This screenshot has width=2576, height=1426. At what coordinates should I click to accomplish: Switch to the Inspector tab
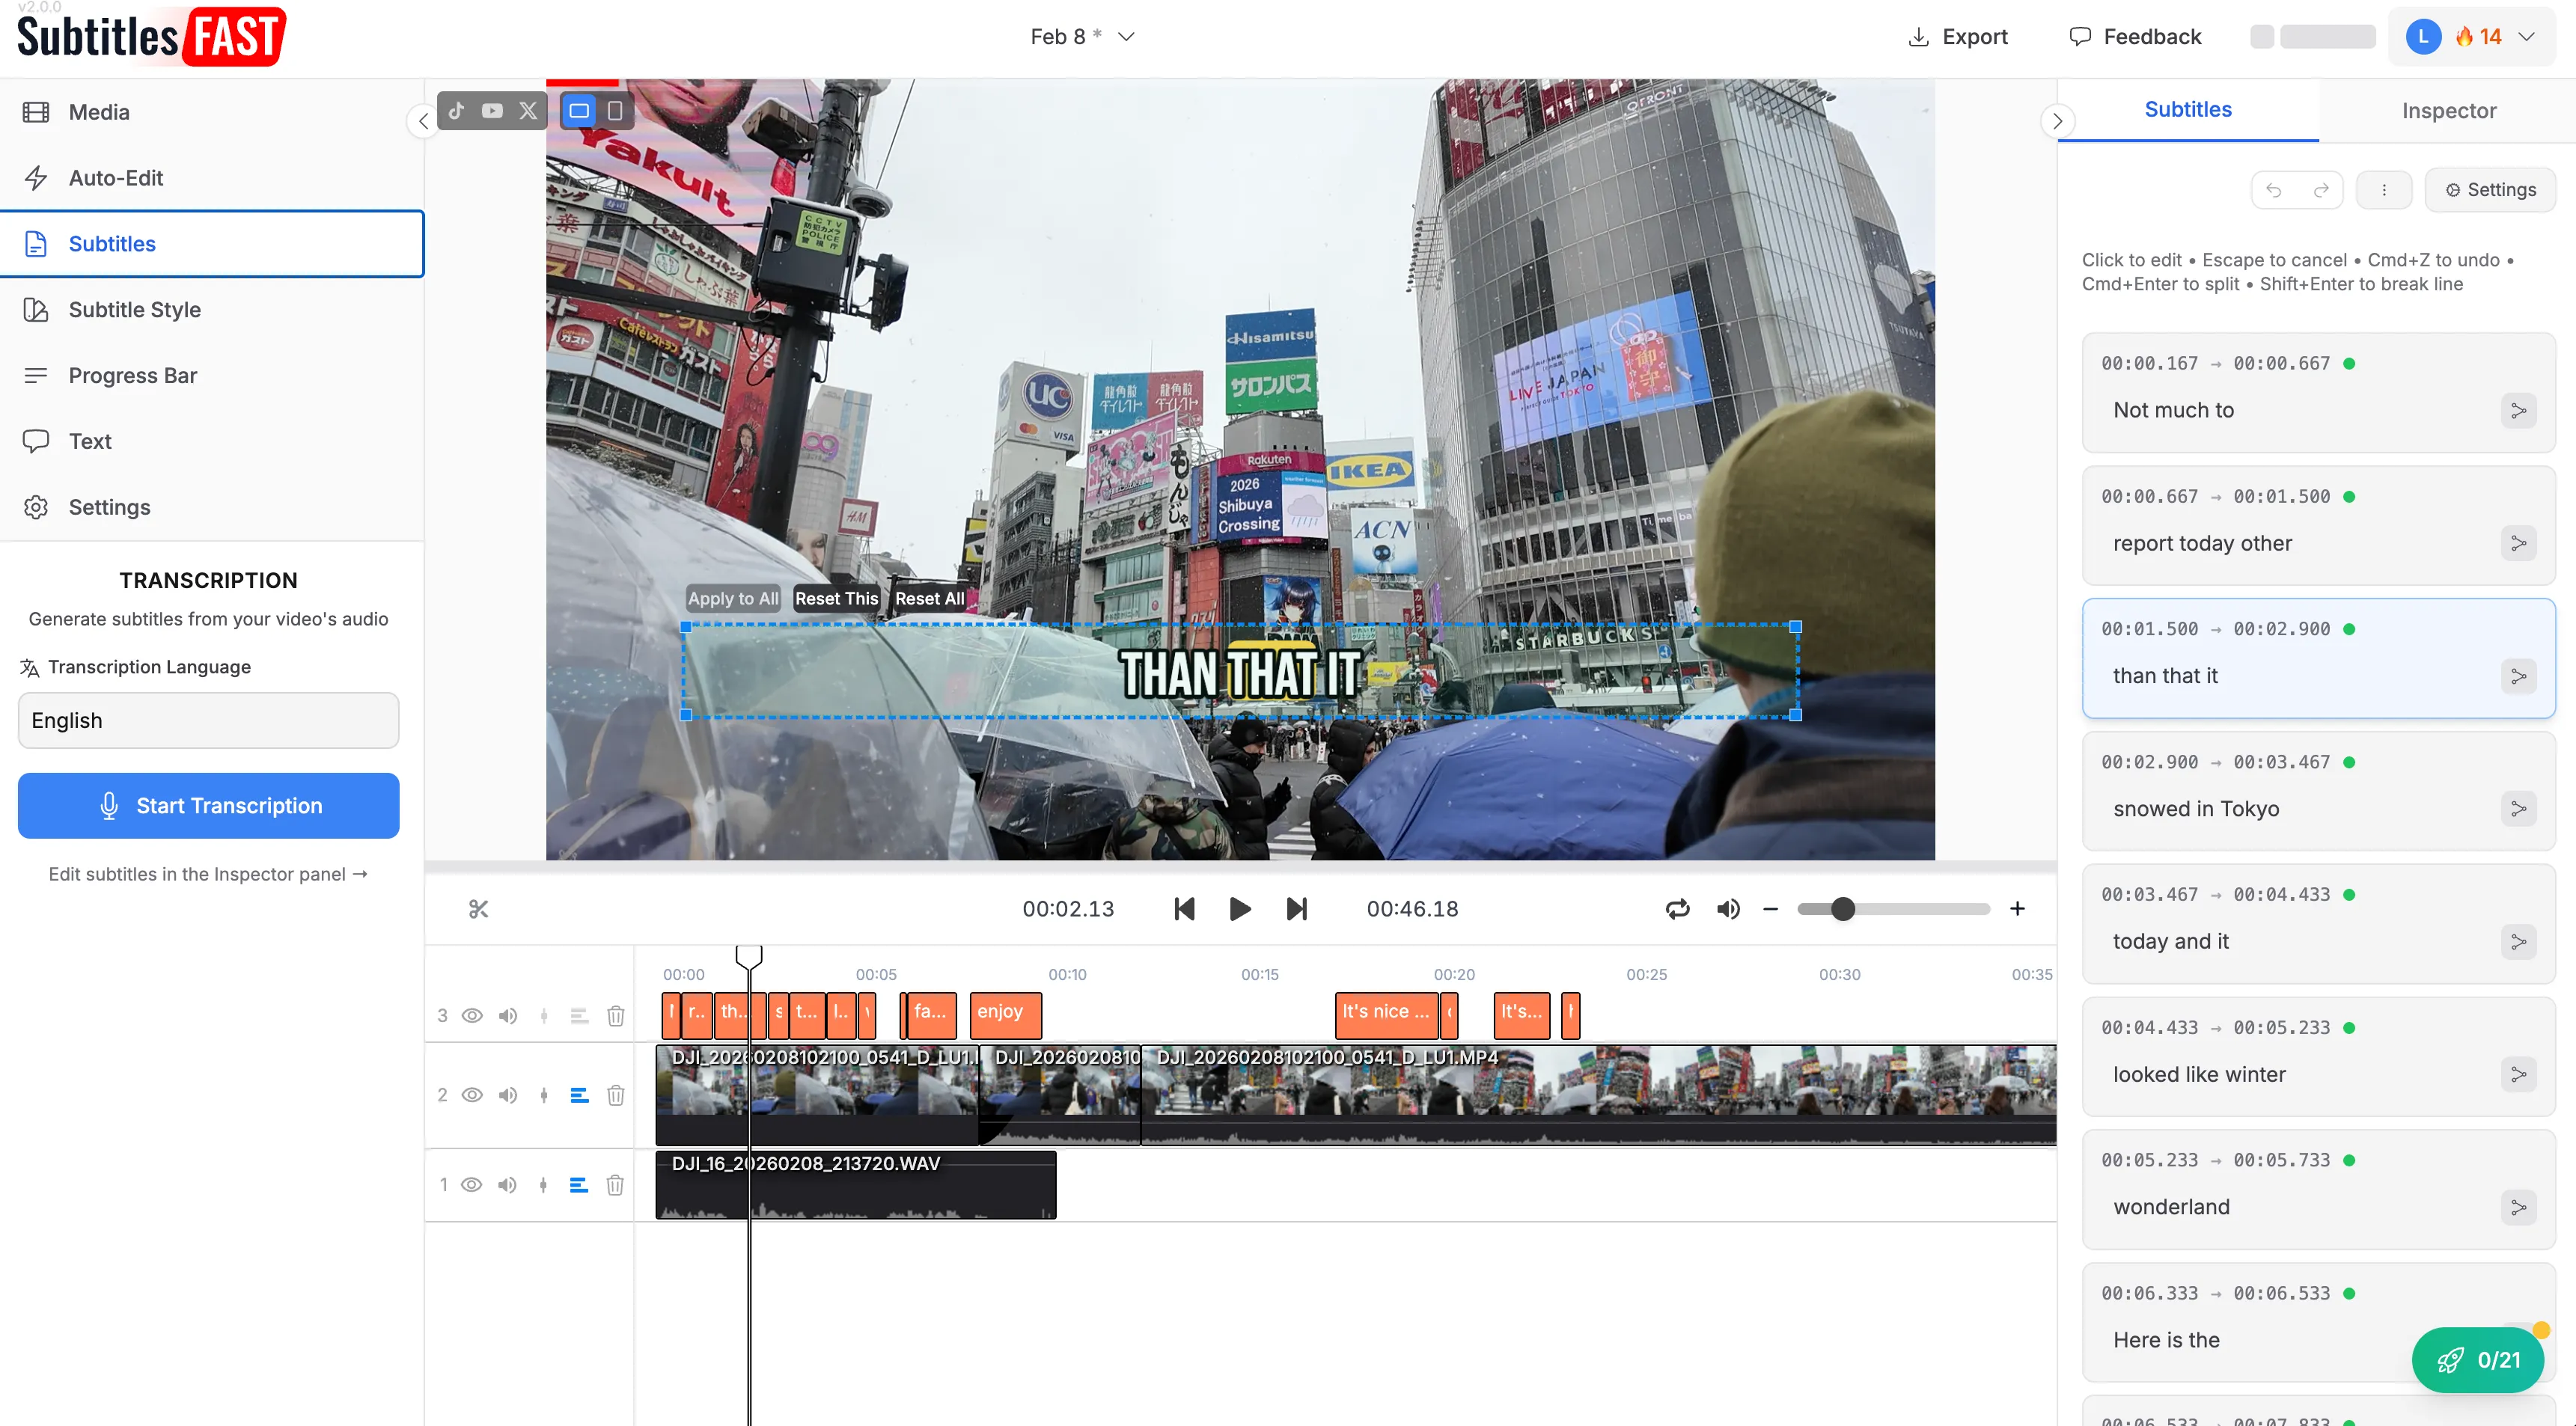click(x=2448, y=111)
